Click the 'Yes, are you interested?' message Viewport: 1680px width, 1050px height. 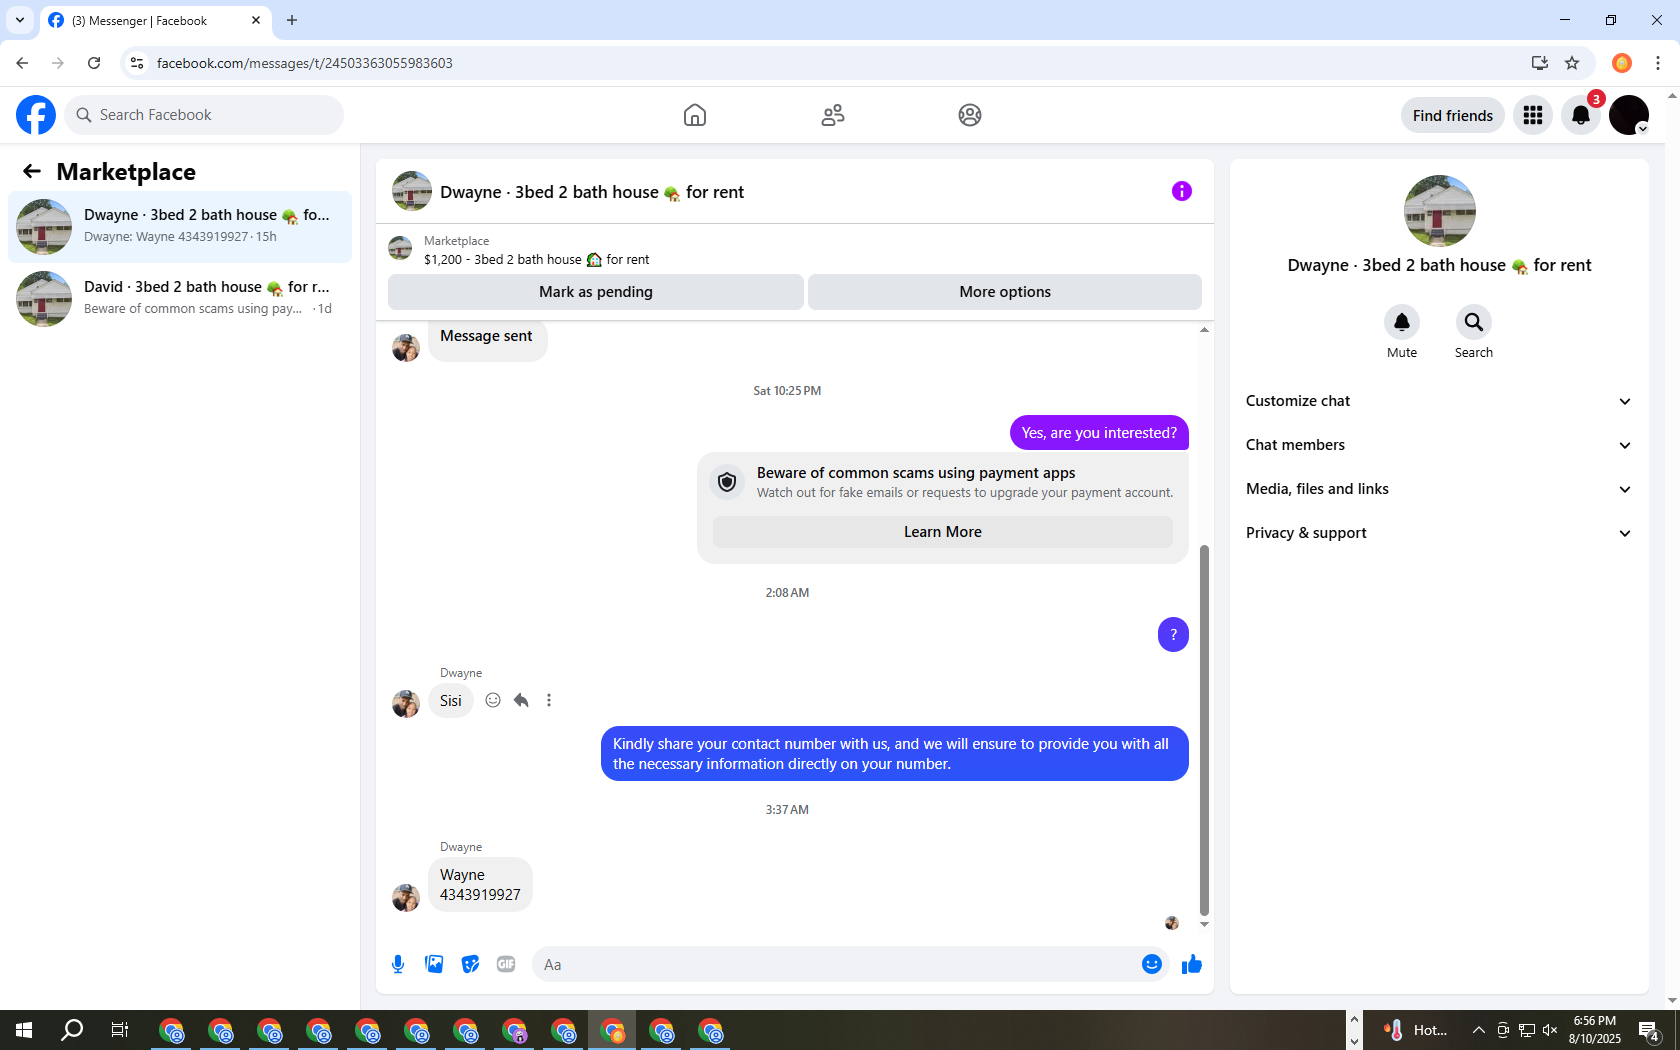1099,433
